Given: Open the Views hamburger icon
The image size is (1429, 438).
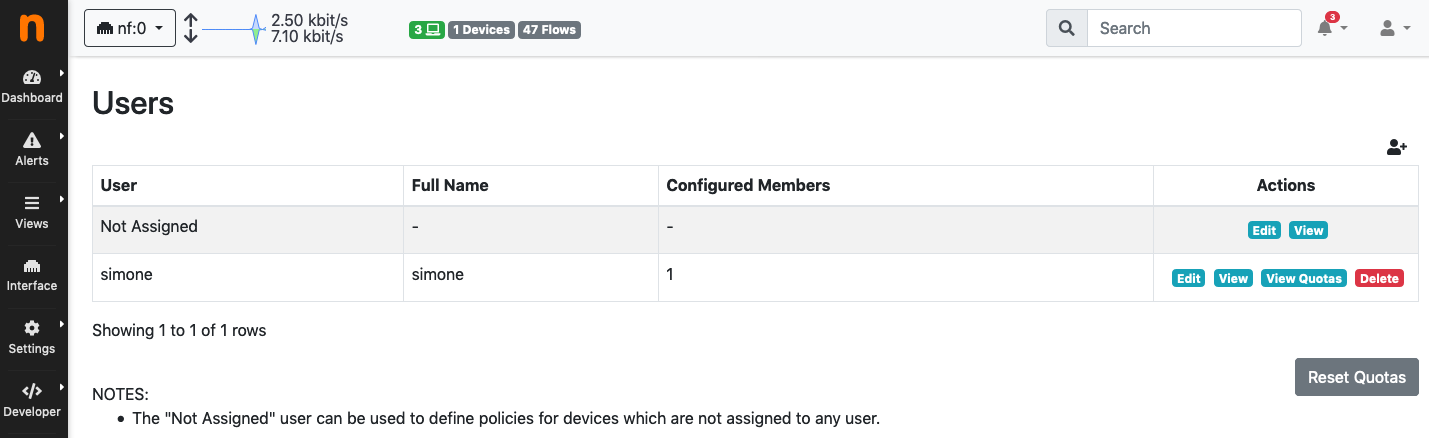Looking at the screenshot, I should [32, 203].
